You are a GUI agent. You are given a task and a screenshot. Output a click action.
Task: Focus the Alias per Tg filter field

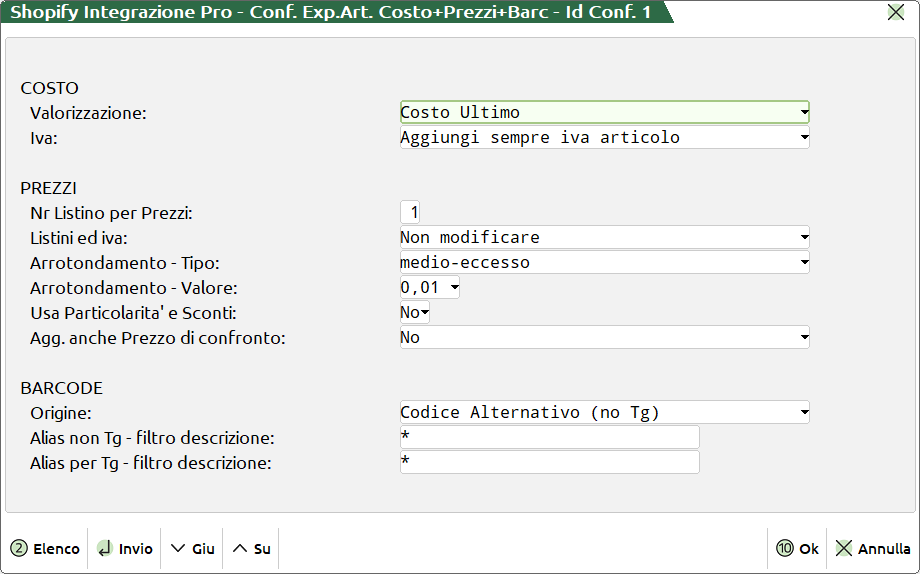click(549, 462)
